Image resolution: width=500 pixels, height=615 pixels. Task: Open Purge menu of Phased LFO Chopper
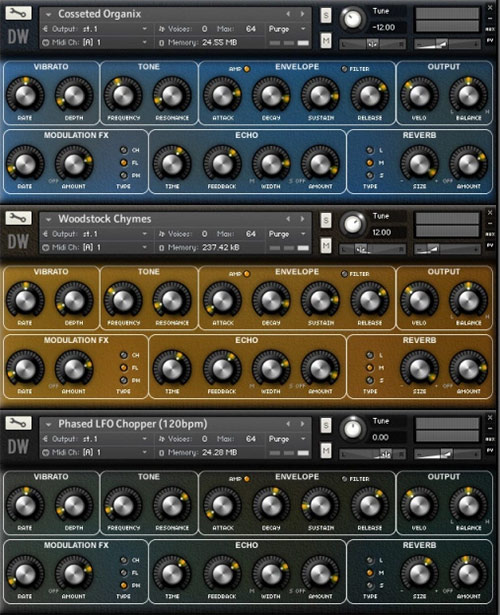point(287,439)
